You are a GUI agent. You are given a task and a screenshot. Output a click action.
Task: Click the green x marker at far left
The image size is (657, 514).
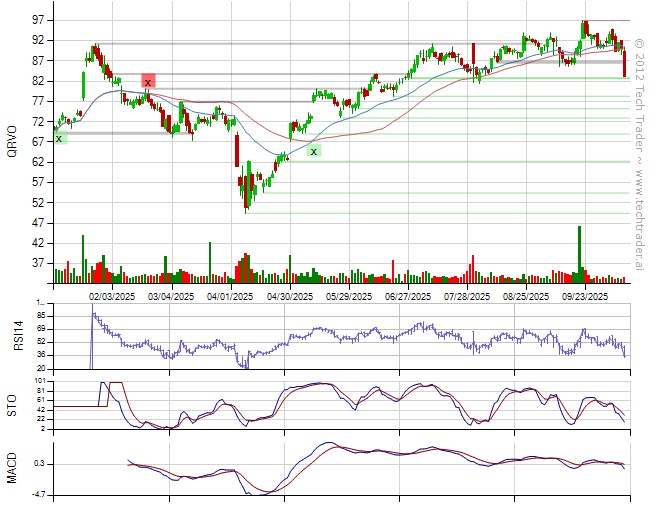tap(59, 138)
